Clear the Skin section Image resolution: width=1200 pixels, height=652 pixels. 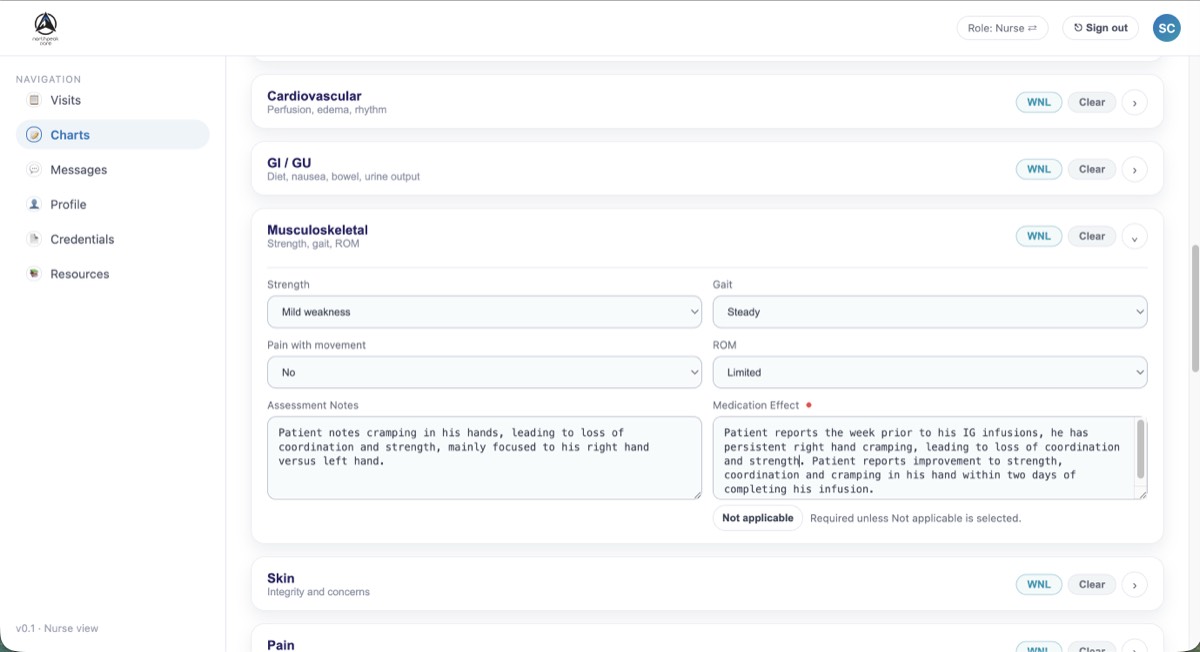click(x=1091, y=584)
